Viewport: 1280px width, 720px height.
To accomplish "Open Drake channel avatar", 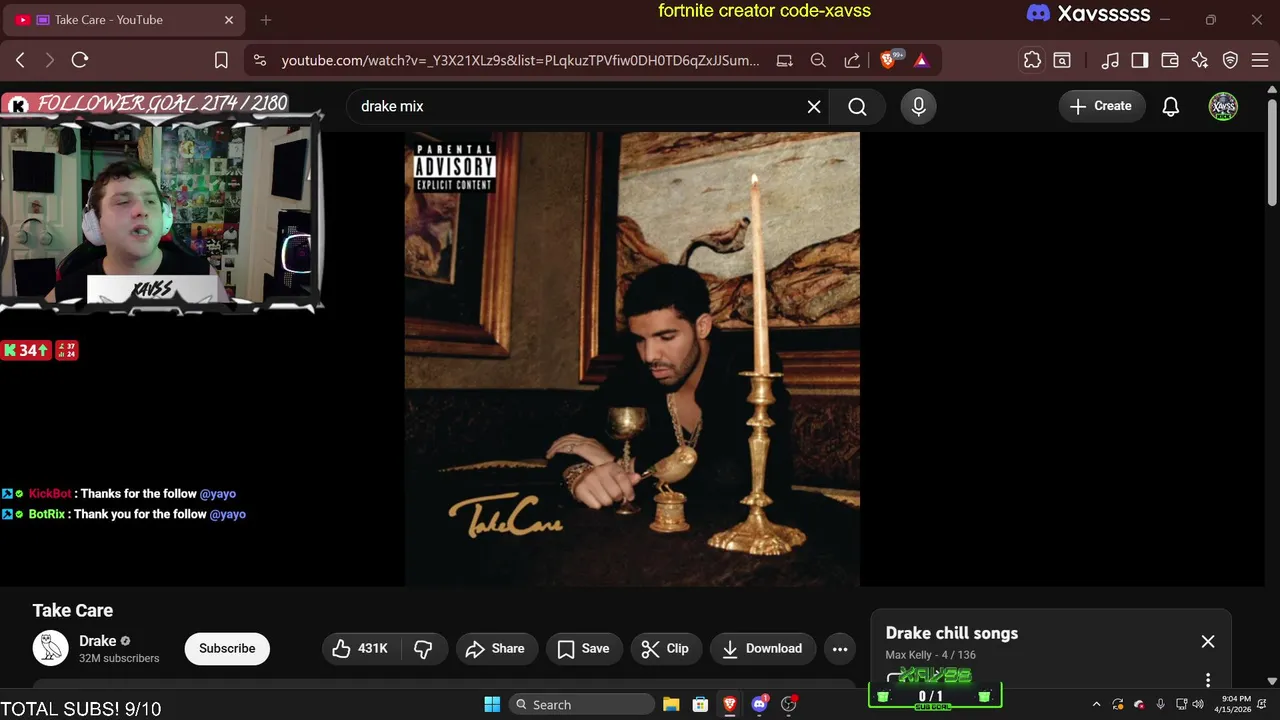I will pos(50,648).
